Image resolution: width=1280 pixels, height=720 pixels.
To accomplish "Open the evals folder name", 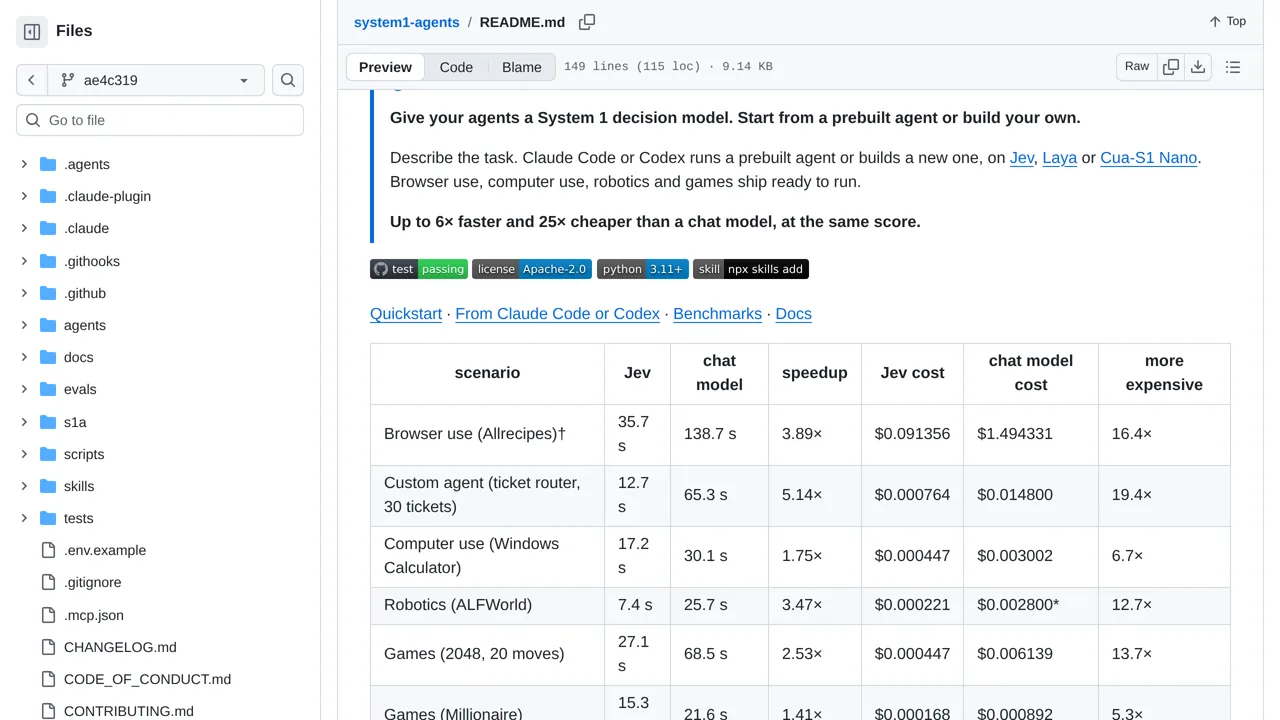I will tap(80, 389).
